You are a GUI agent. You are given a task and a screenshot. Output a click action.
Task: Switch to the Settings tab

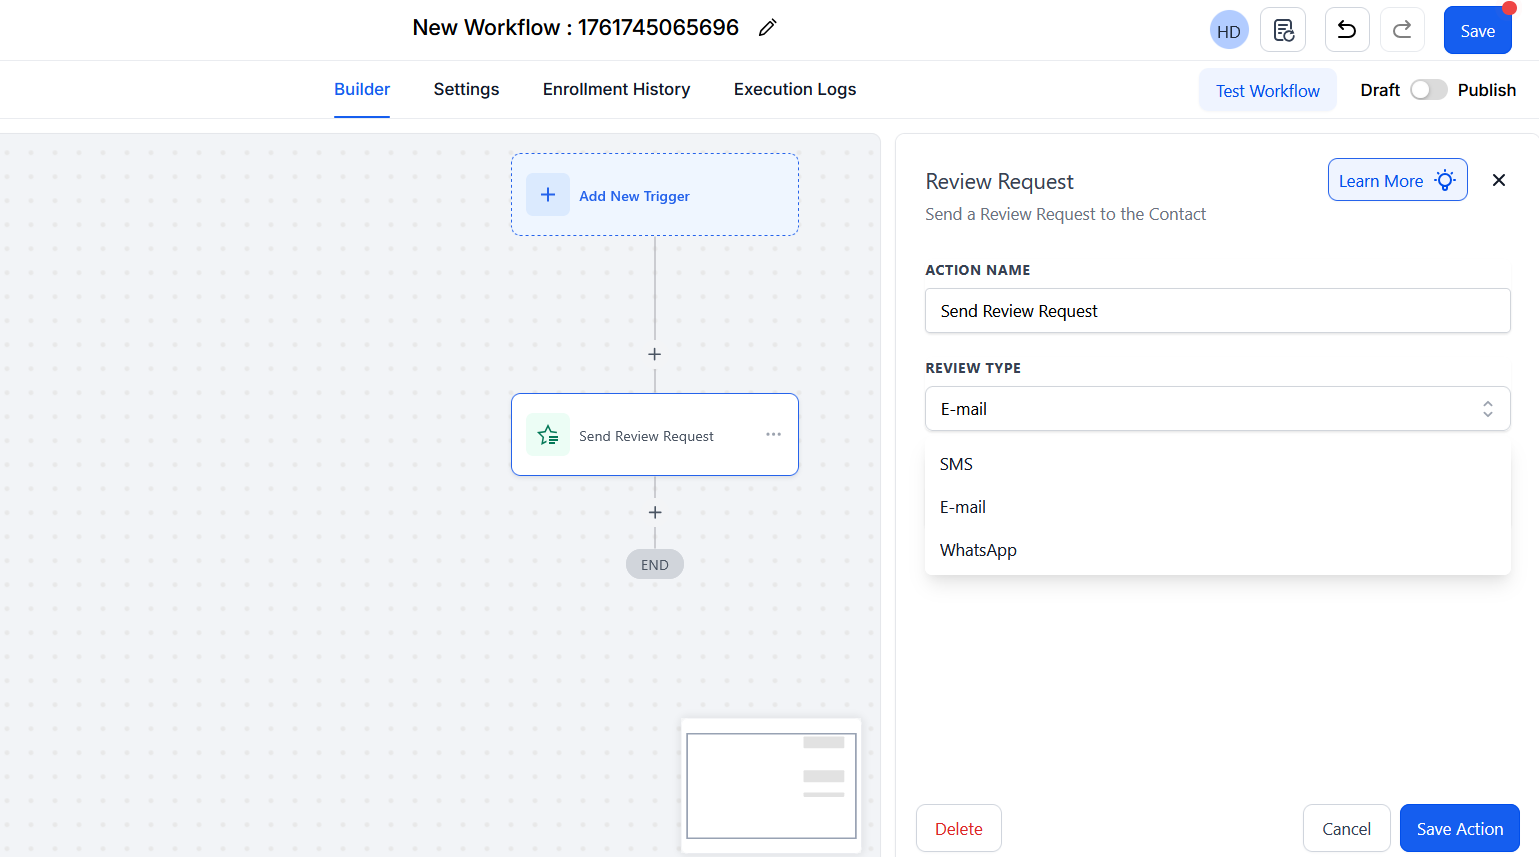[x=466, y=89]
